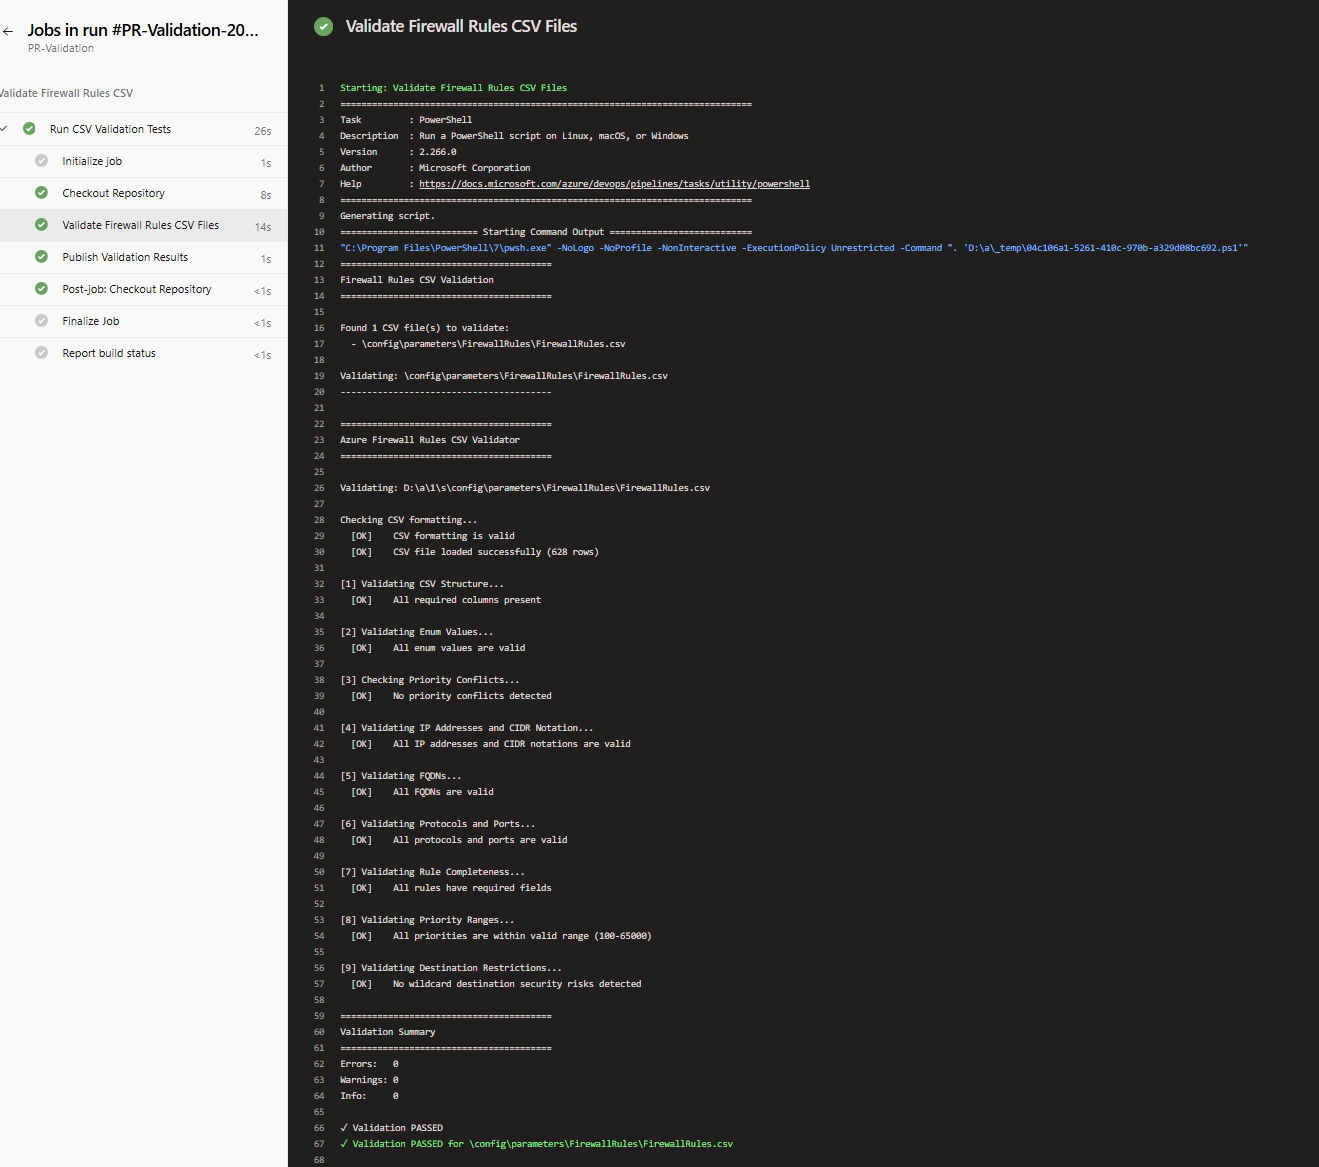Click log line number 62 for Errors

tap(319, 1064)
